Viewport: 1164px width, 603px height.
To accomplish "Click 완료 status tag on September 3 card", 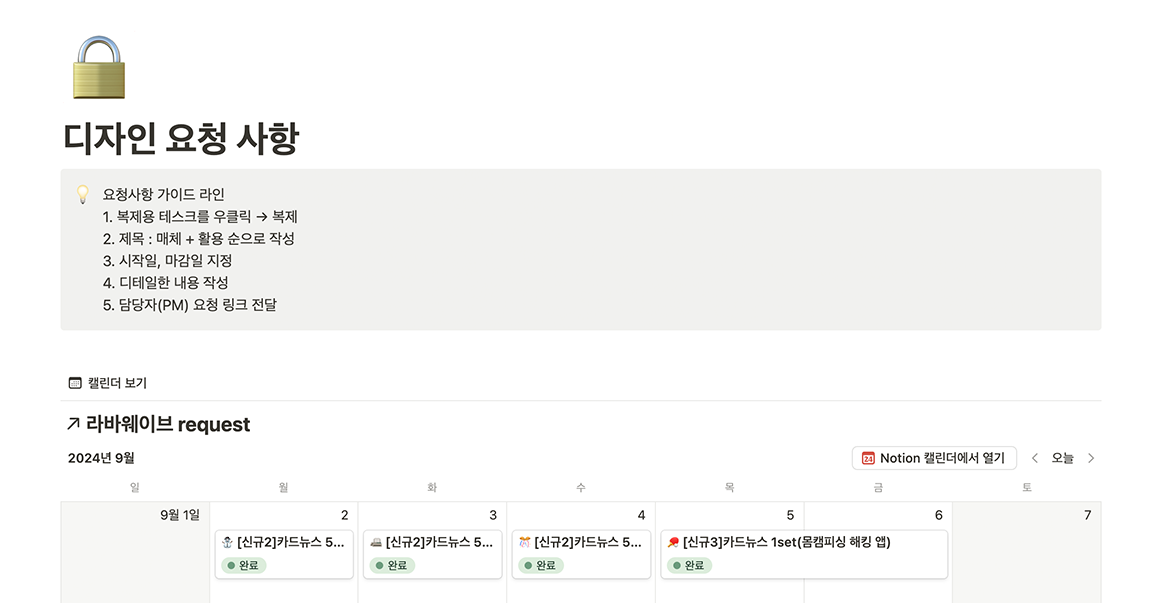I will 391,565.
